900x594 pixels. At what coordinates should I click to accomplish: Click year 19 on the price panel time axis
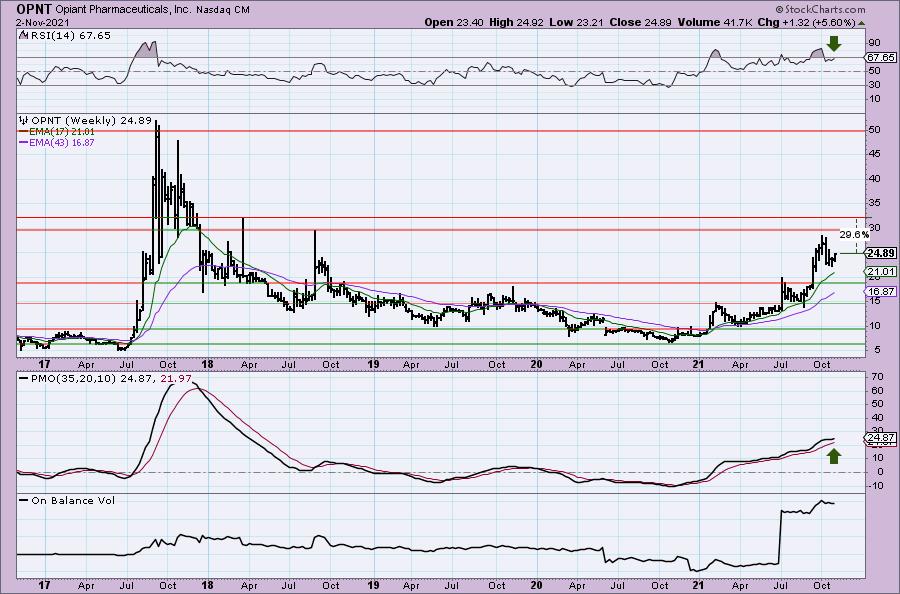374,364
